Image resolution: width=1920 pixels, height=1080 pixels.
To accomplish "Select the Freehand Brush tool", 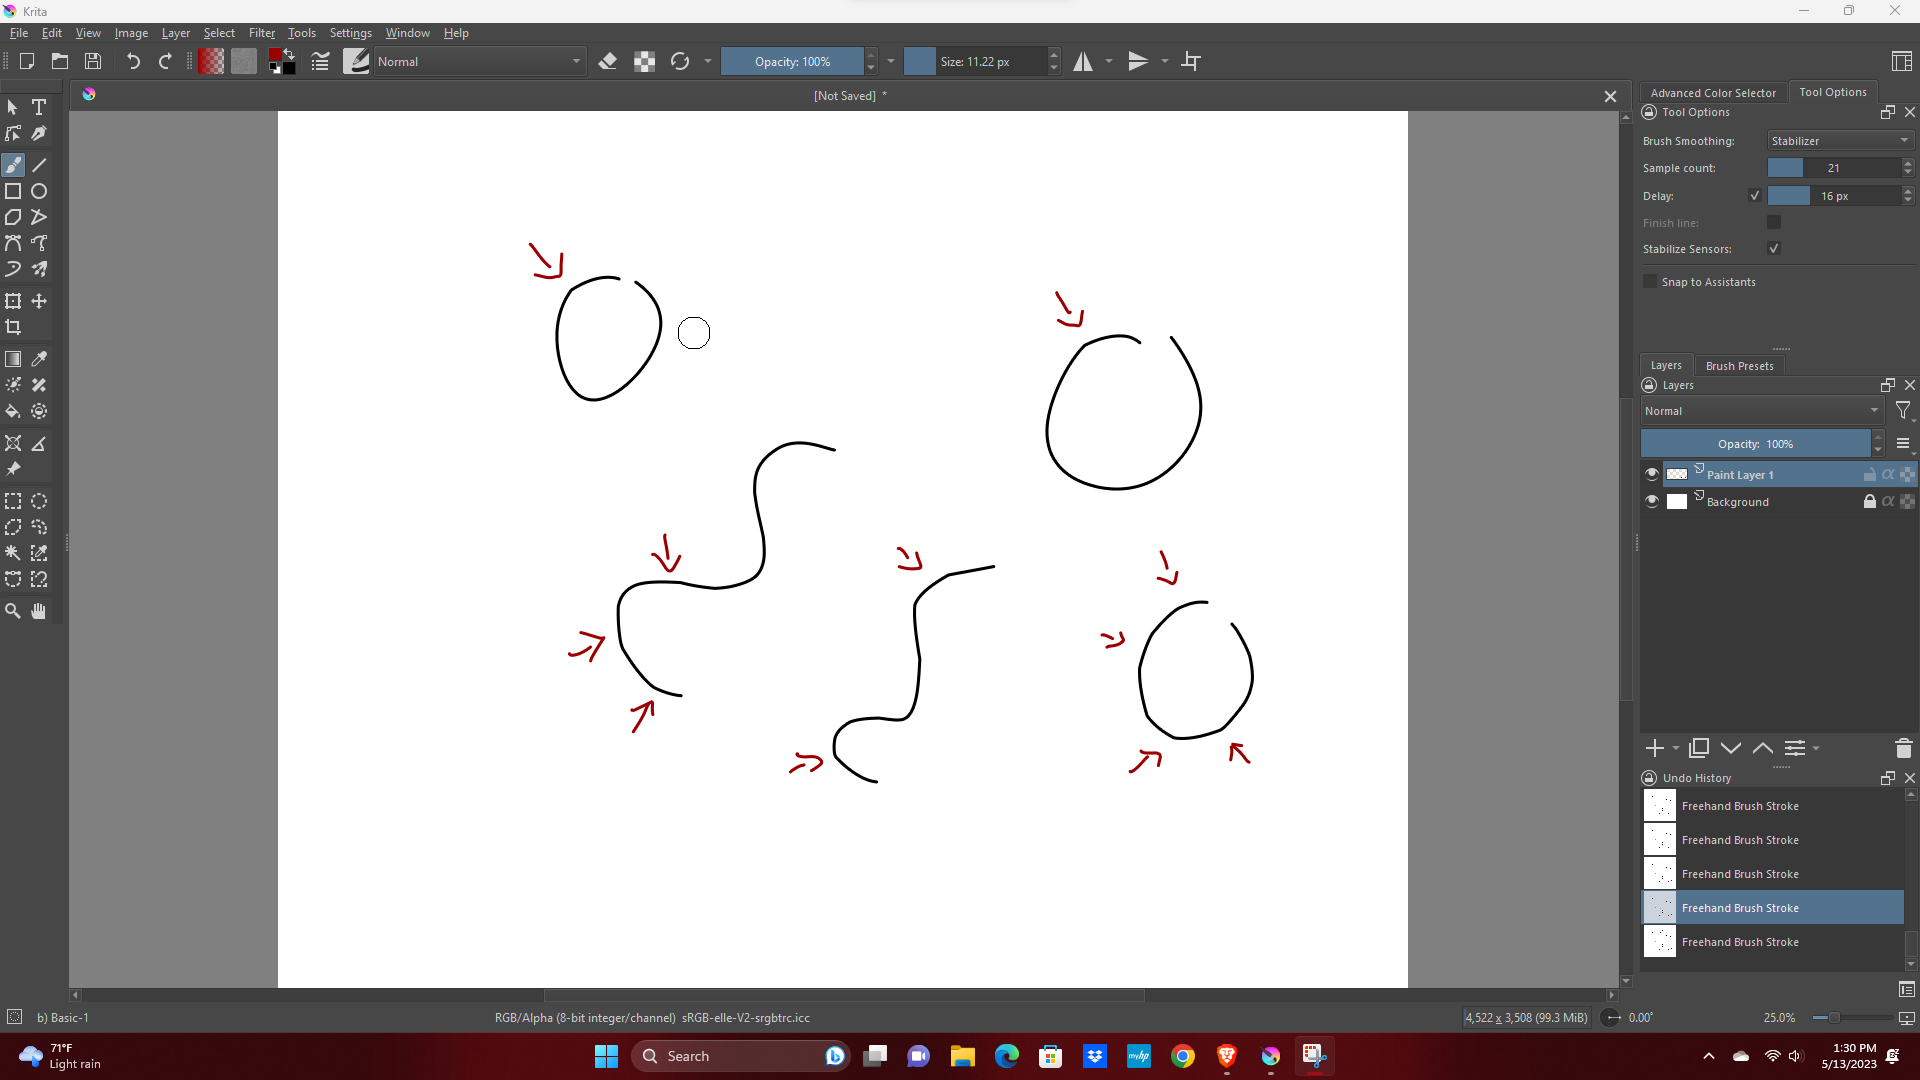I will pos(13,165).
